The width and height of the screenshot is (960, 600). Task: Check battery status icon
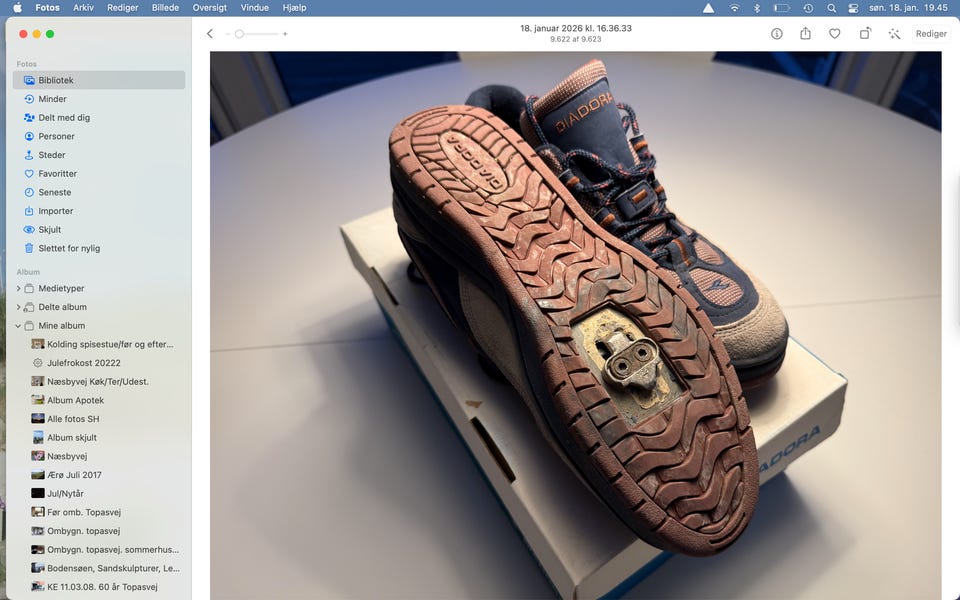pyautogui.click(x=781, y=8)
